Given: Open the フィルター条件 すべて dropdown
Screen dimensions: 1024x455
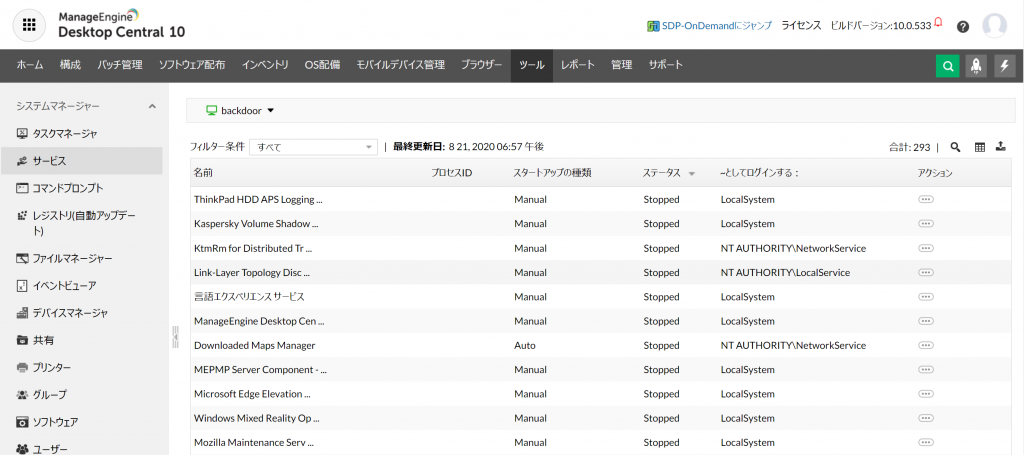Looking at the screenshot, I should coord(313,147).
